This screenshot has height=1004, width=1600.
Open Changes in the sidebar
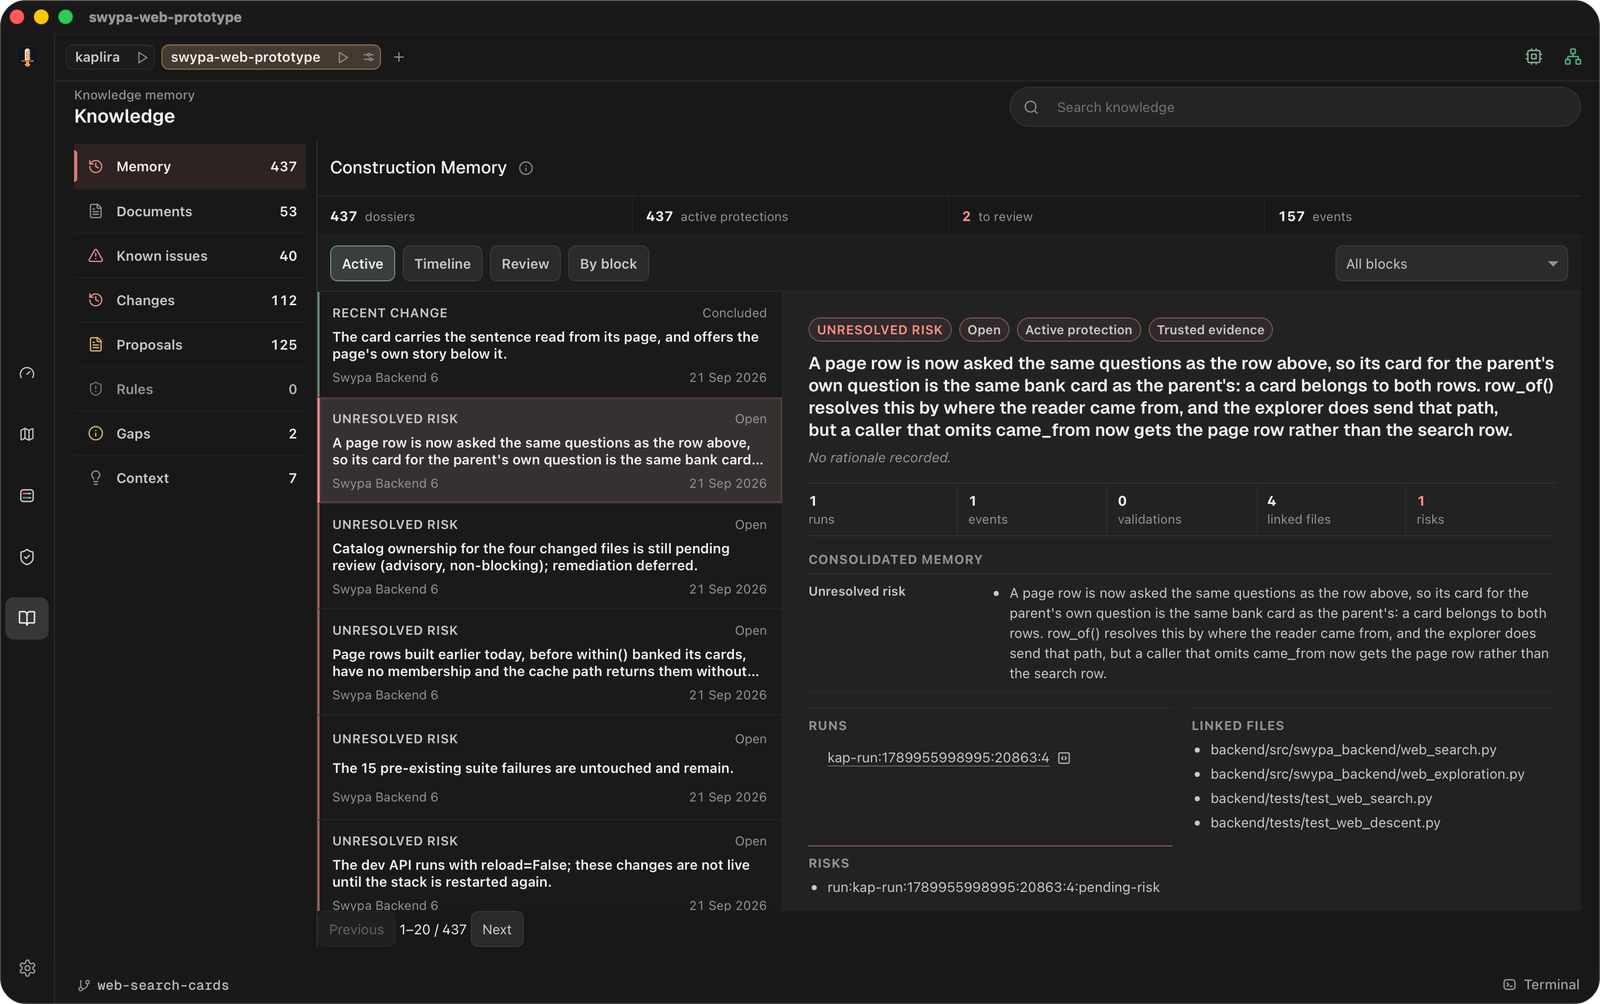coord(190,300)
